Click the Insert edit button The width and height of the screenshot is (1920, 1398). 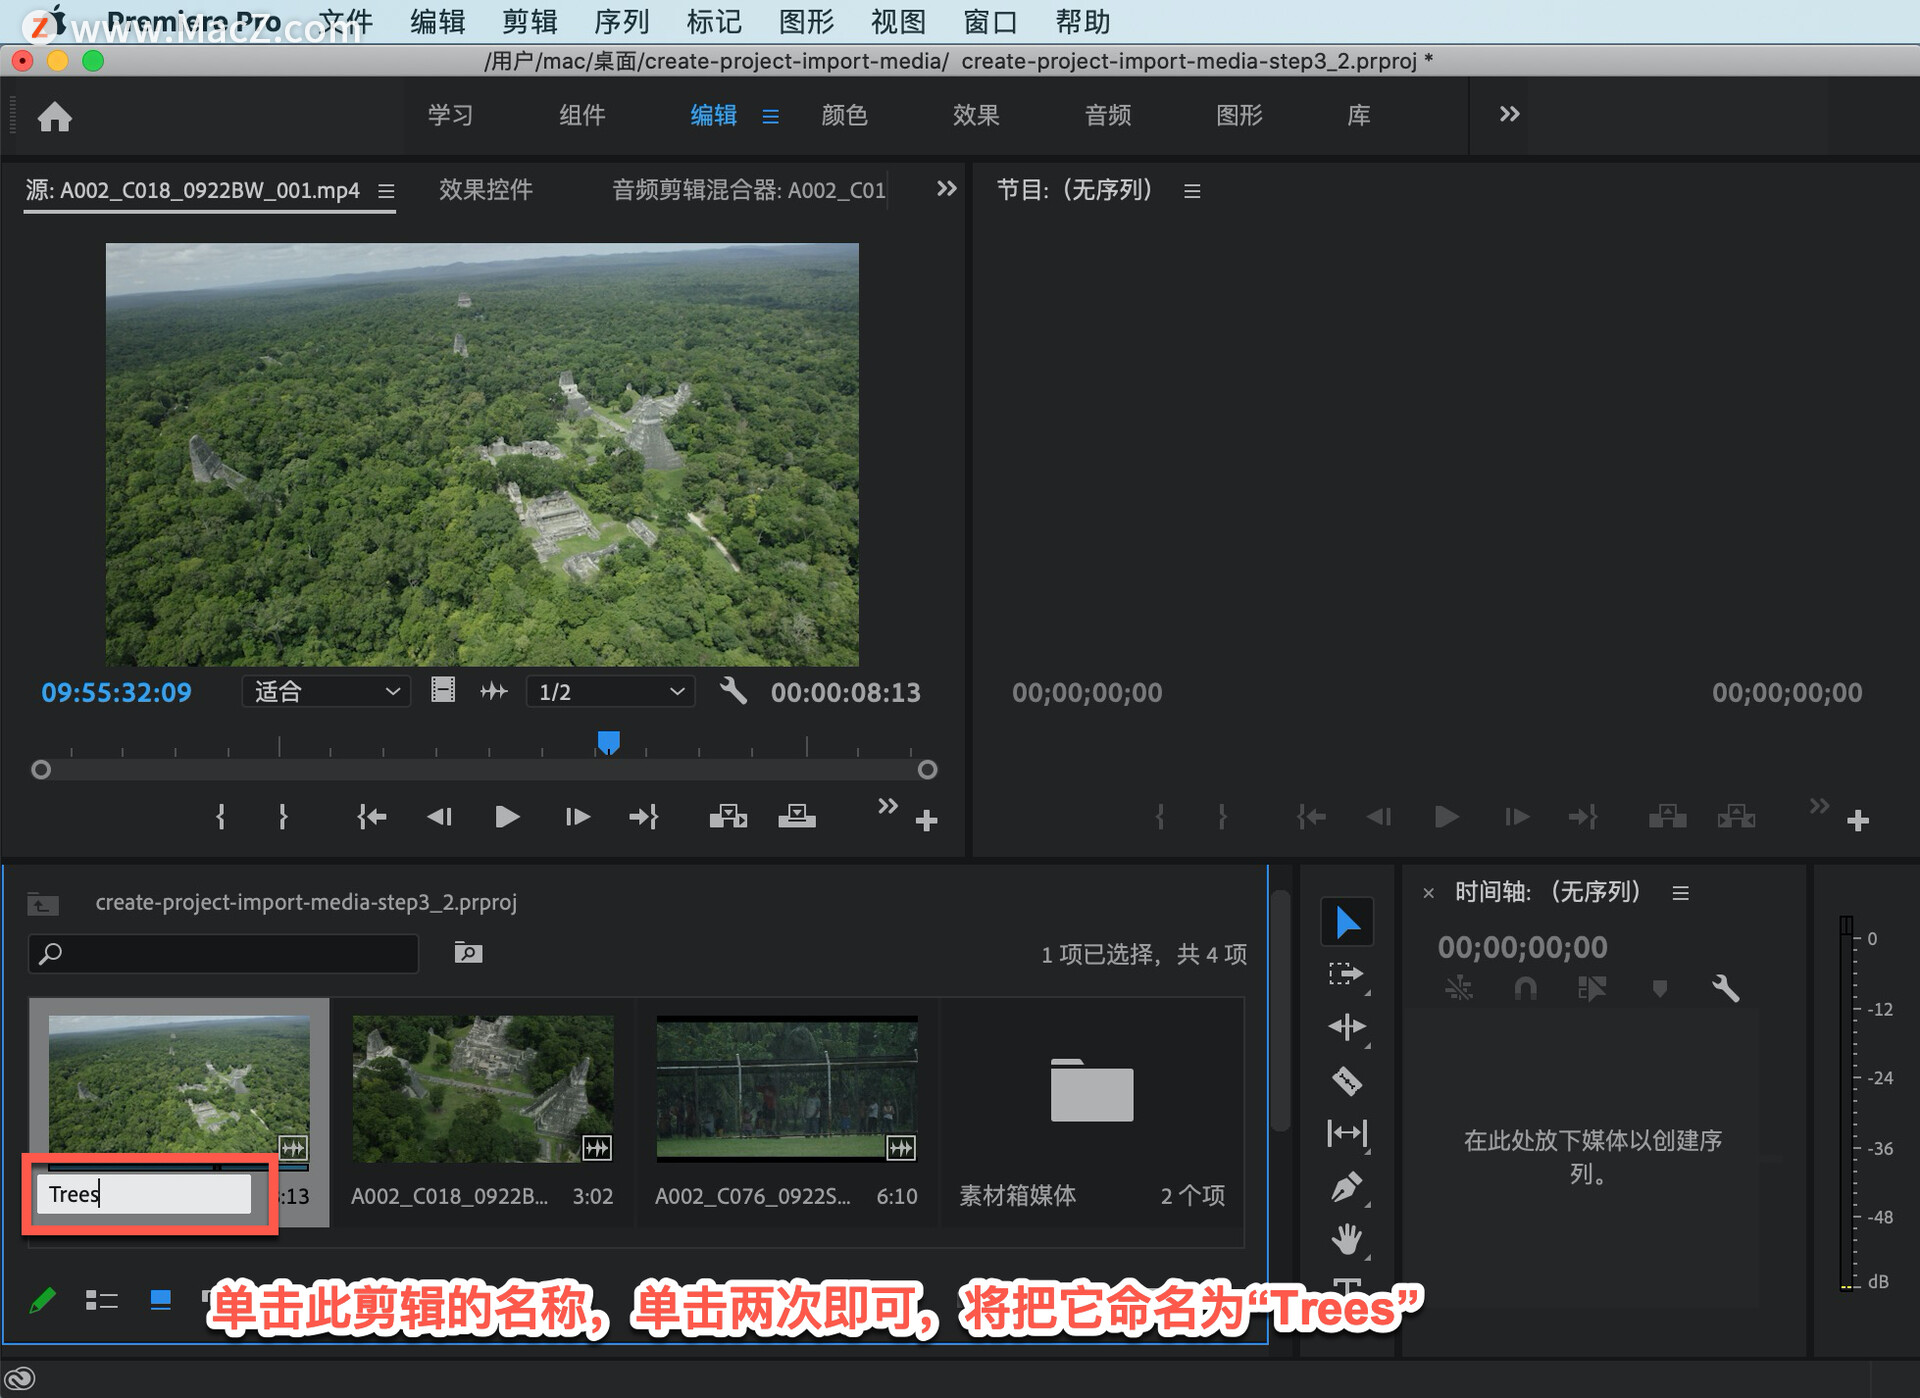coord(728,817)
